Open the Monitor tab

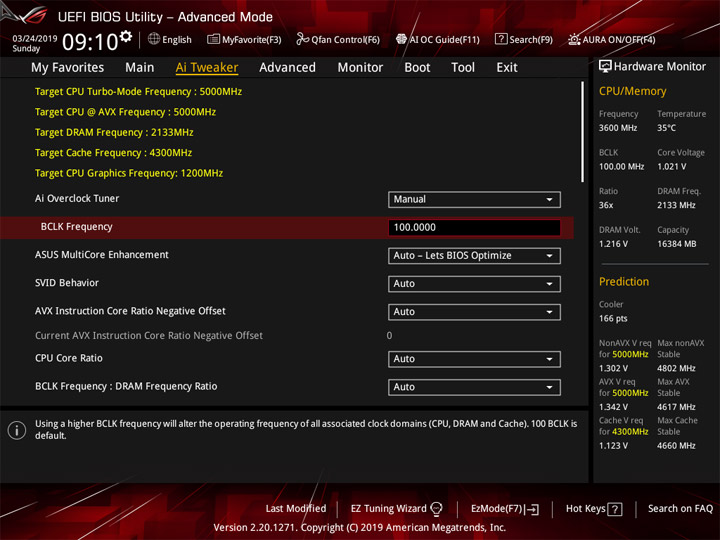point(360,68)
